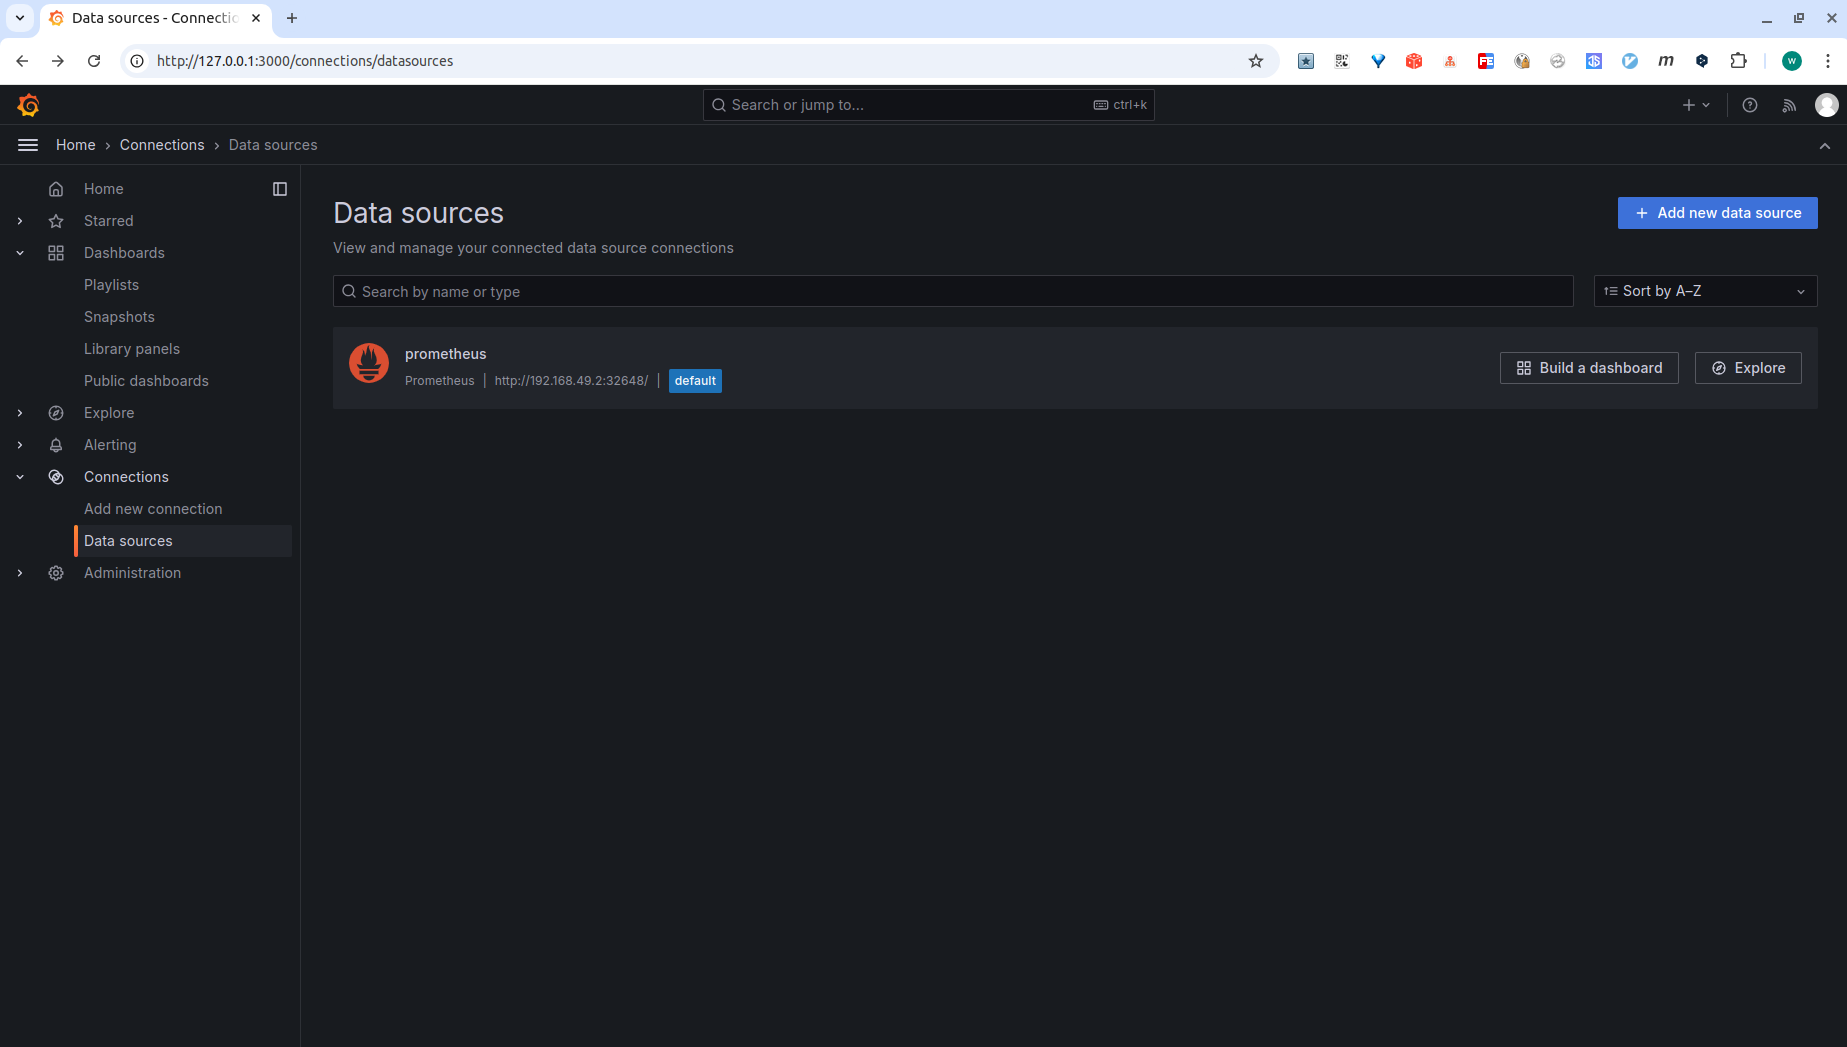Click Add new data source button

1717,213
